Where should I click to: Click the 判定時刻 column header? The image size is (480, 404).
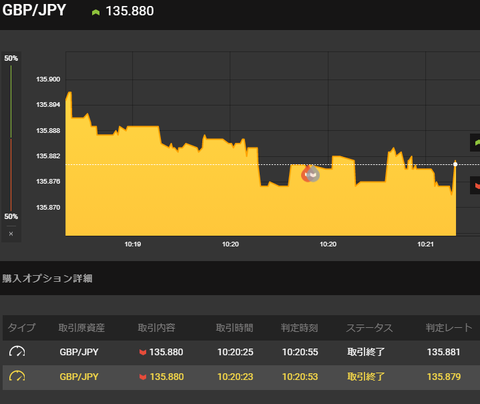(x=299, y=328)
